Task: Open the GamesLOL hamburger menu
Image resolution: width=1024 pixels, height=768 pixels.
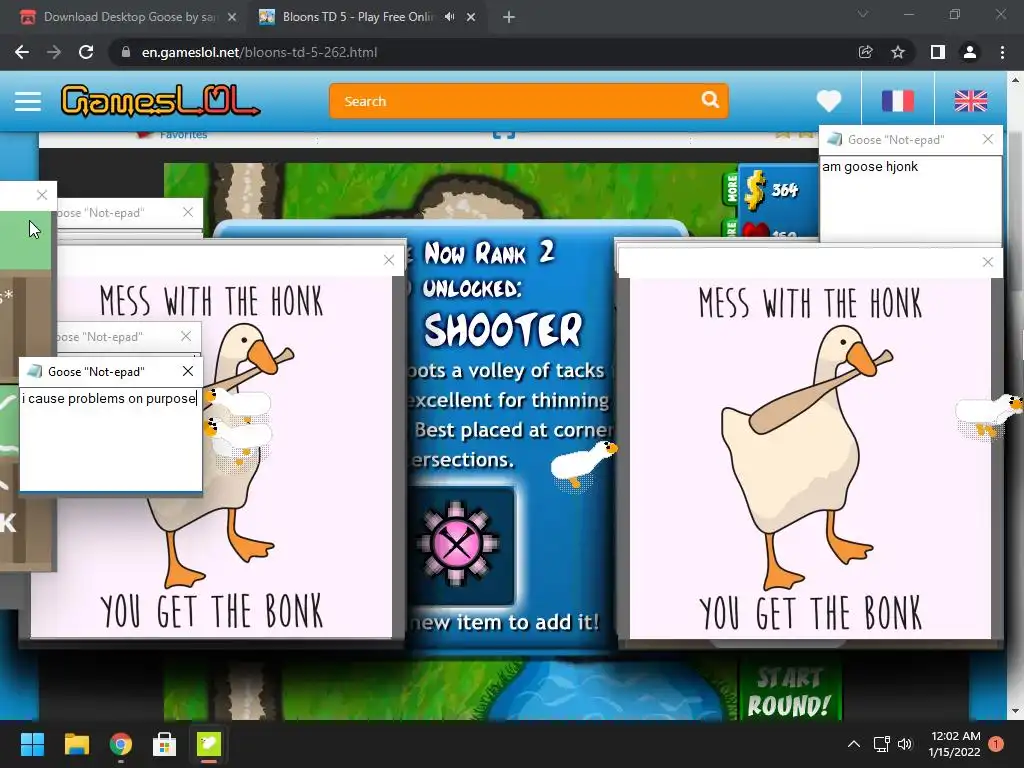Action: point(28,101)
